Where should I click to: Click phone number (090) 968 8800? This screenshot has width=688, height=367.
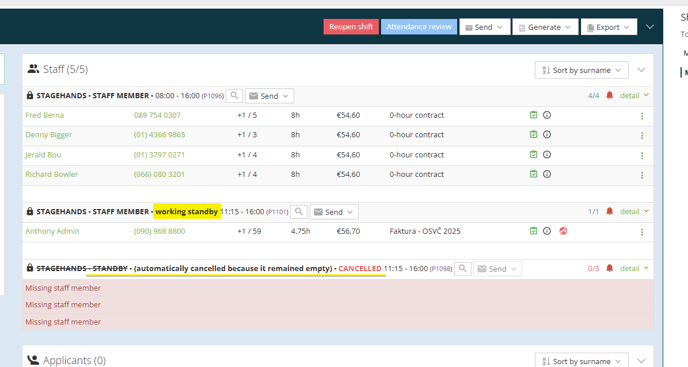(x=159, y=231)
